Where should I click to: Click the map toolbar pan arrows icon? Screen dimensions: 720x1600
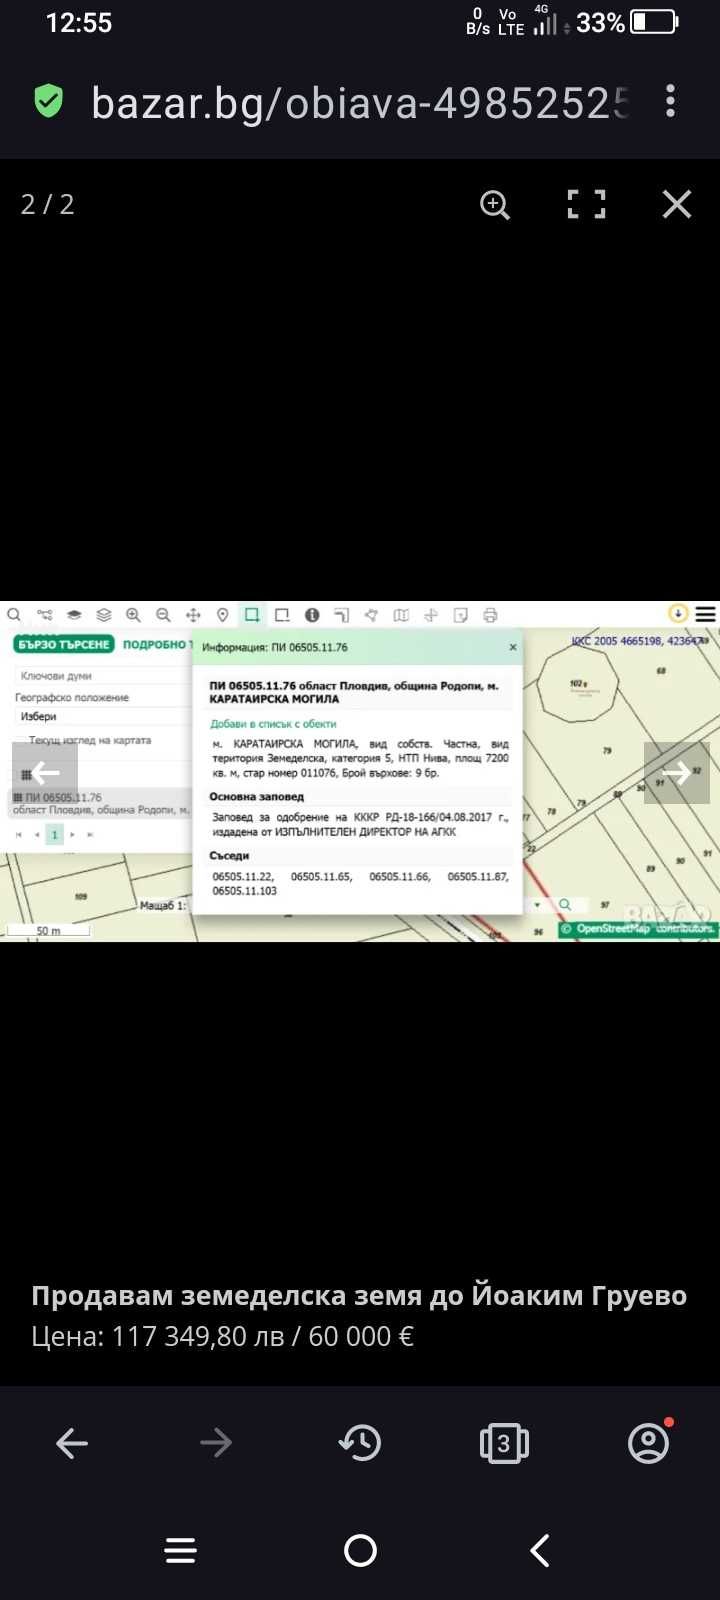click(x=193, y=615)
